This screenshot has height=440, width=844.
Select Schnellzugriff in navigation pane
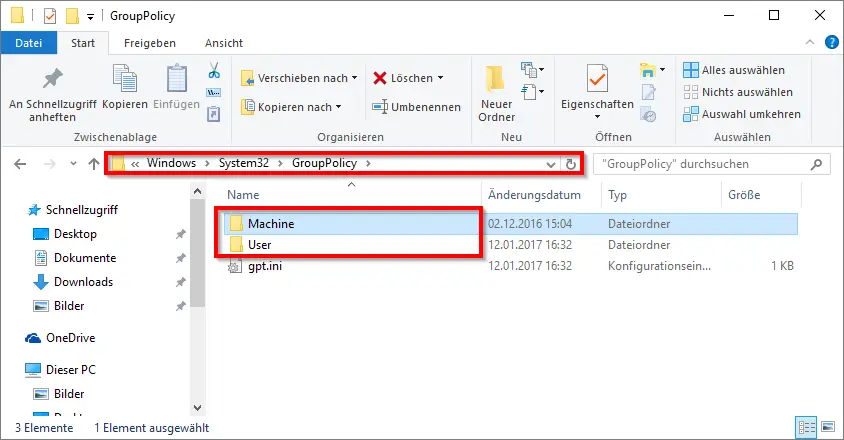coord(82,209)
